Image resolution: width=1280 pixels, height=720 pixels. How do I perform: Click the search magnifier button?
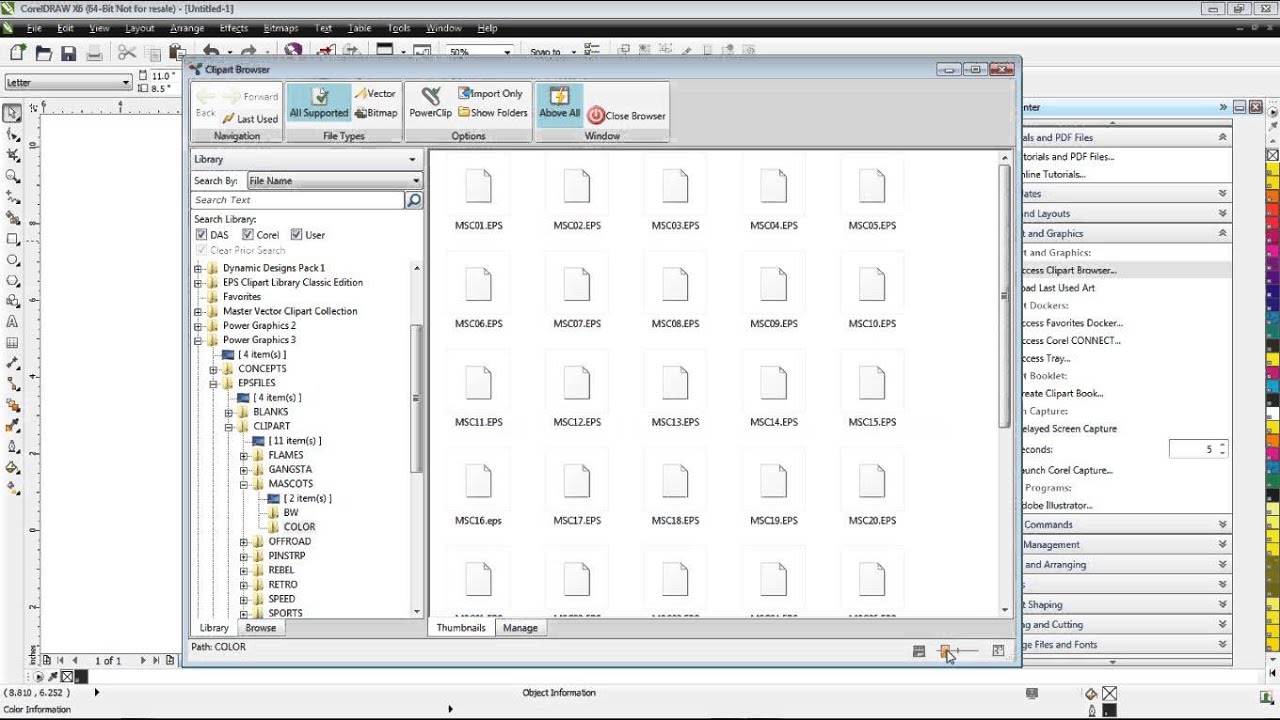click(414, 200)
